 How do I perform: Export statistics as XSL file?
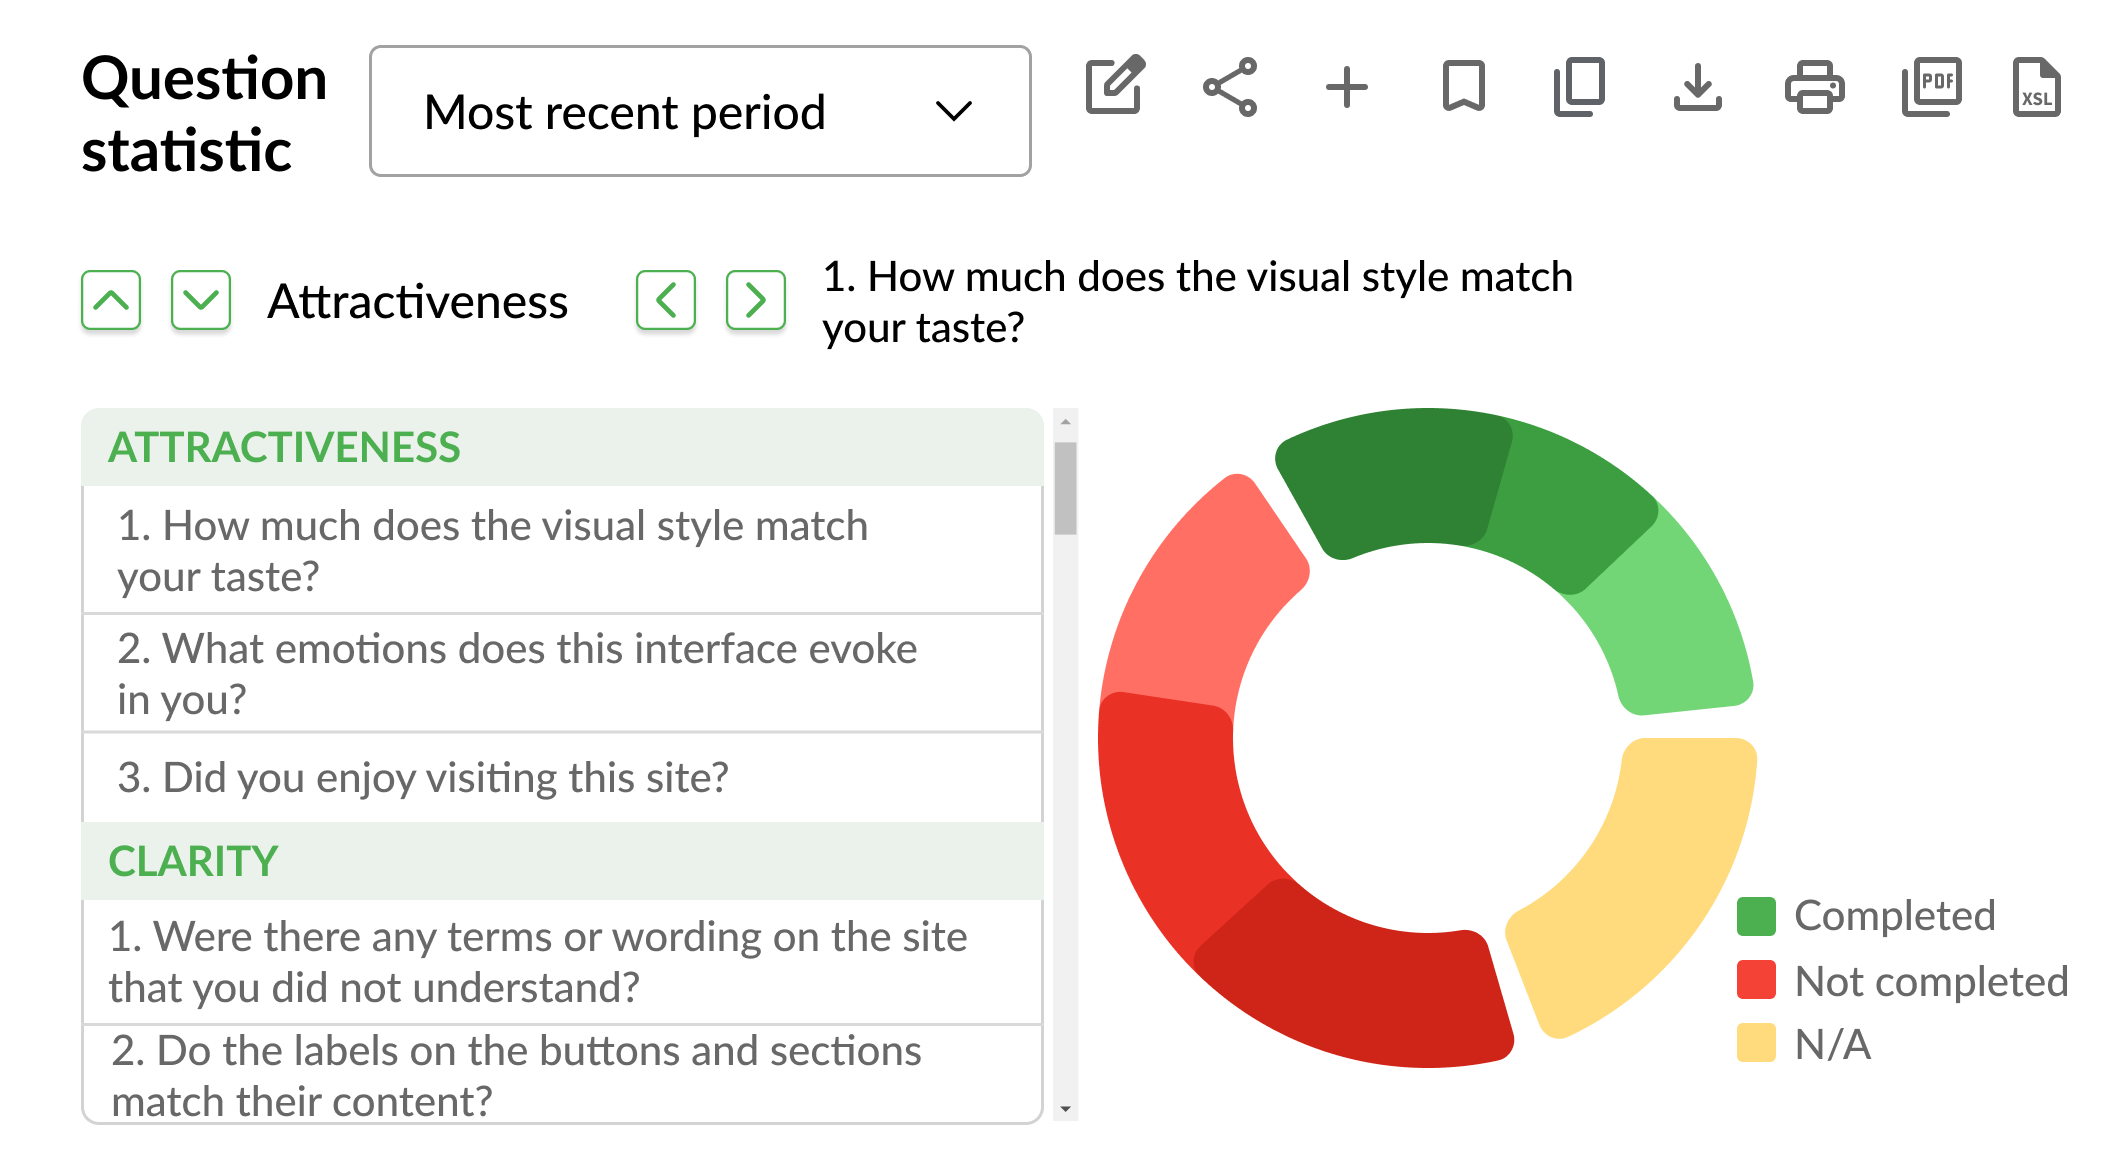pos(2036,87)
